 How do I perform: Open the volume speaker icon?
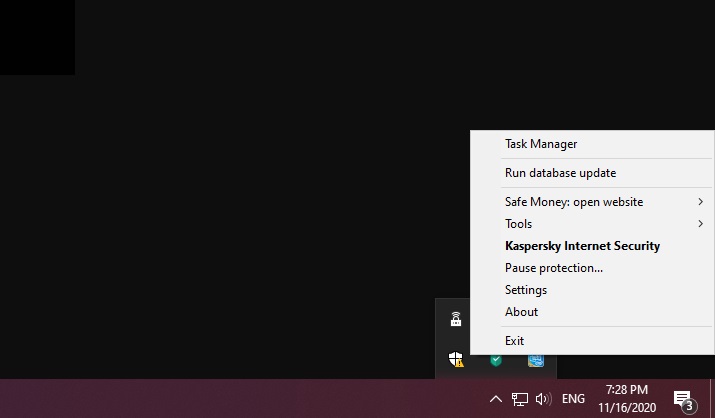(543, 399)
